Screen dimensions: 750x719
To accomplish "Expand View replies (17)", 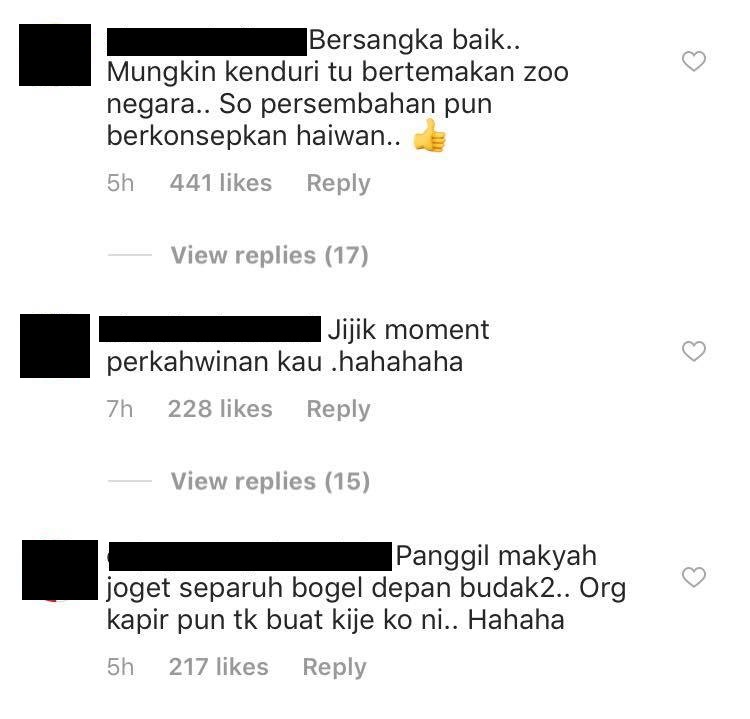I will (x=270, y=255).
